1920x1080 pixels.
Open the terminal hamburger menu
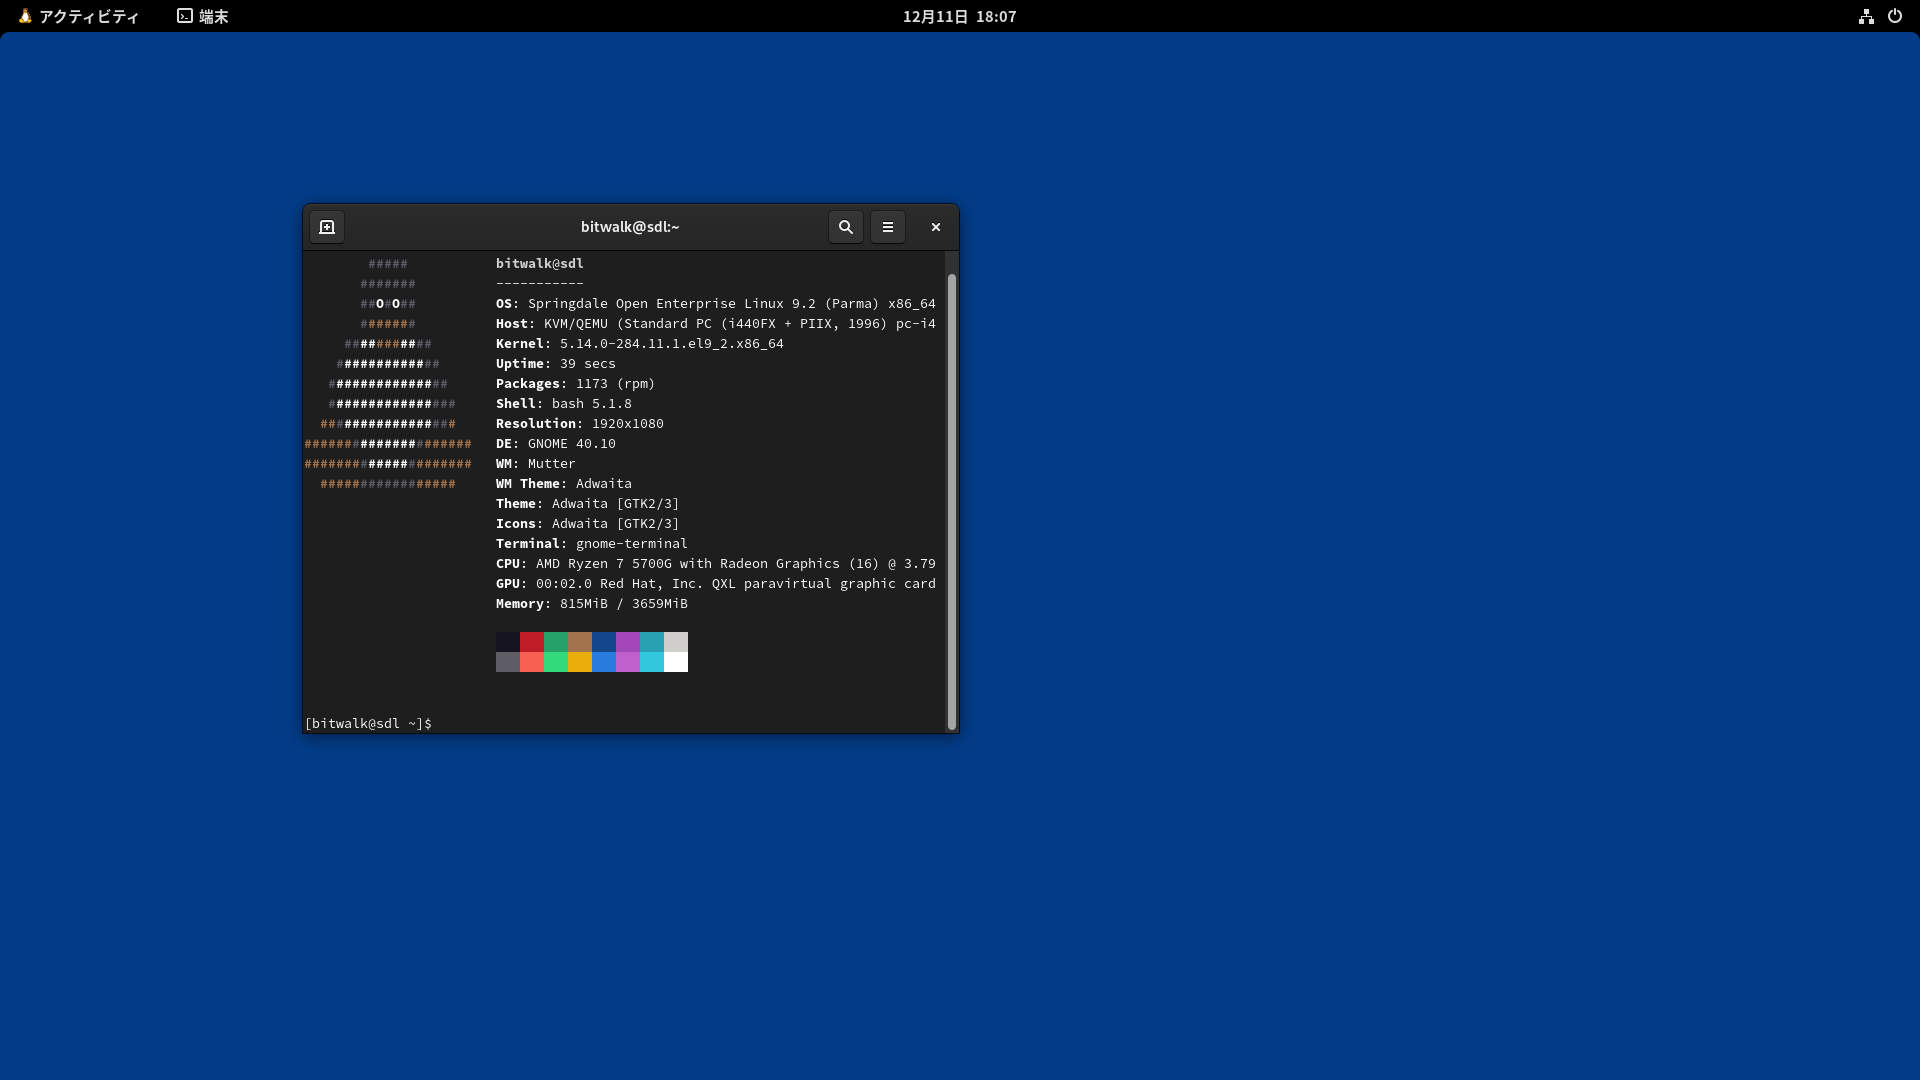point(887,227)
